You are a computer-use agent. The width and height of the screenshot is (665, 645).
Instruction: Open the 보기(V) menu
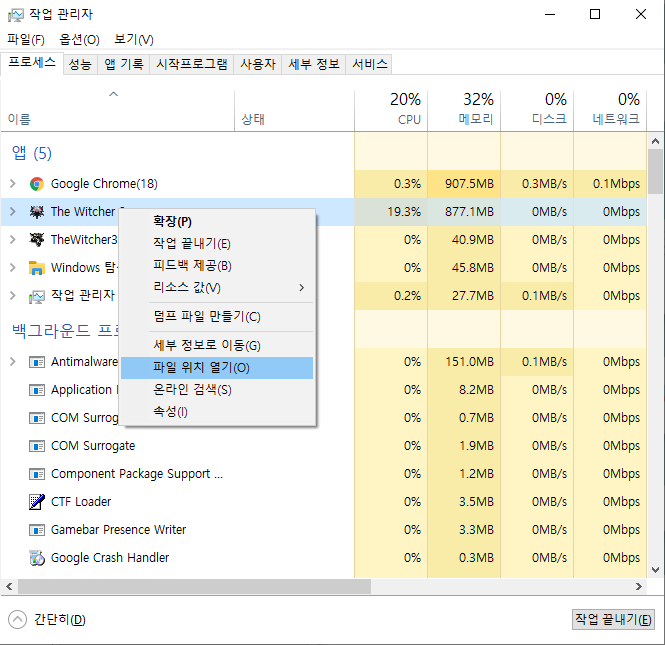(134, 39)
